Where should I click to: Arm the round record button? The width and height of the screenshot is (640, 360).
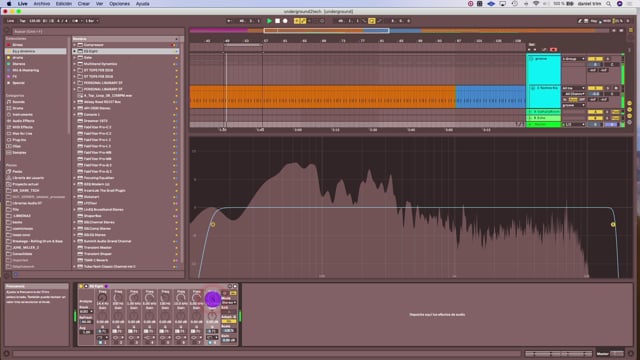[x=285, y=21]
